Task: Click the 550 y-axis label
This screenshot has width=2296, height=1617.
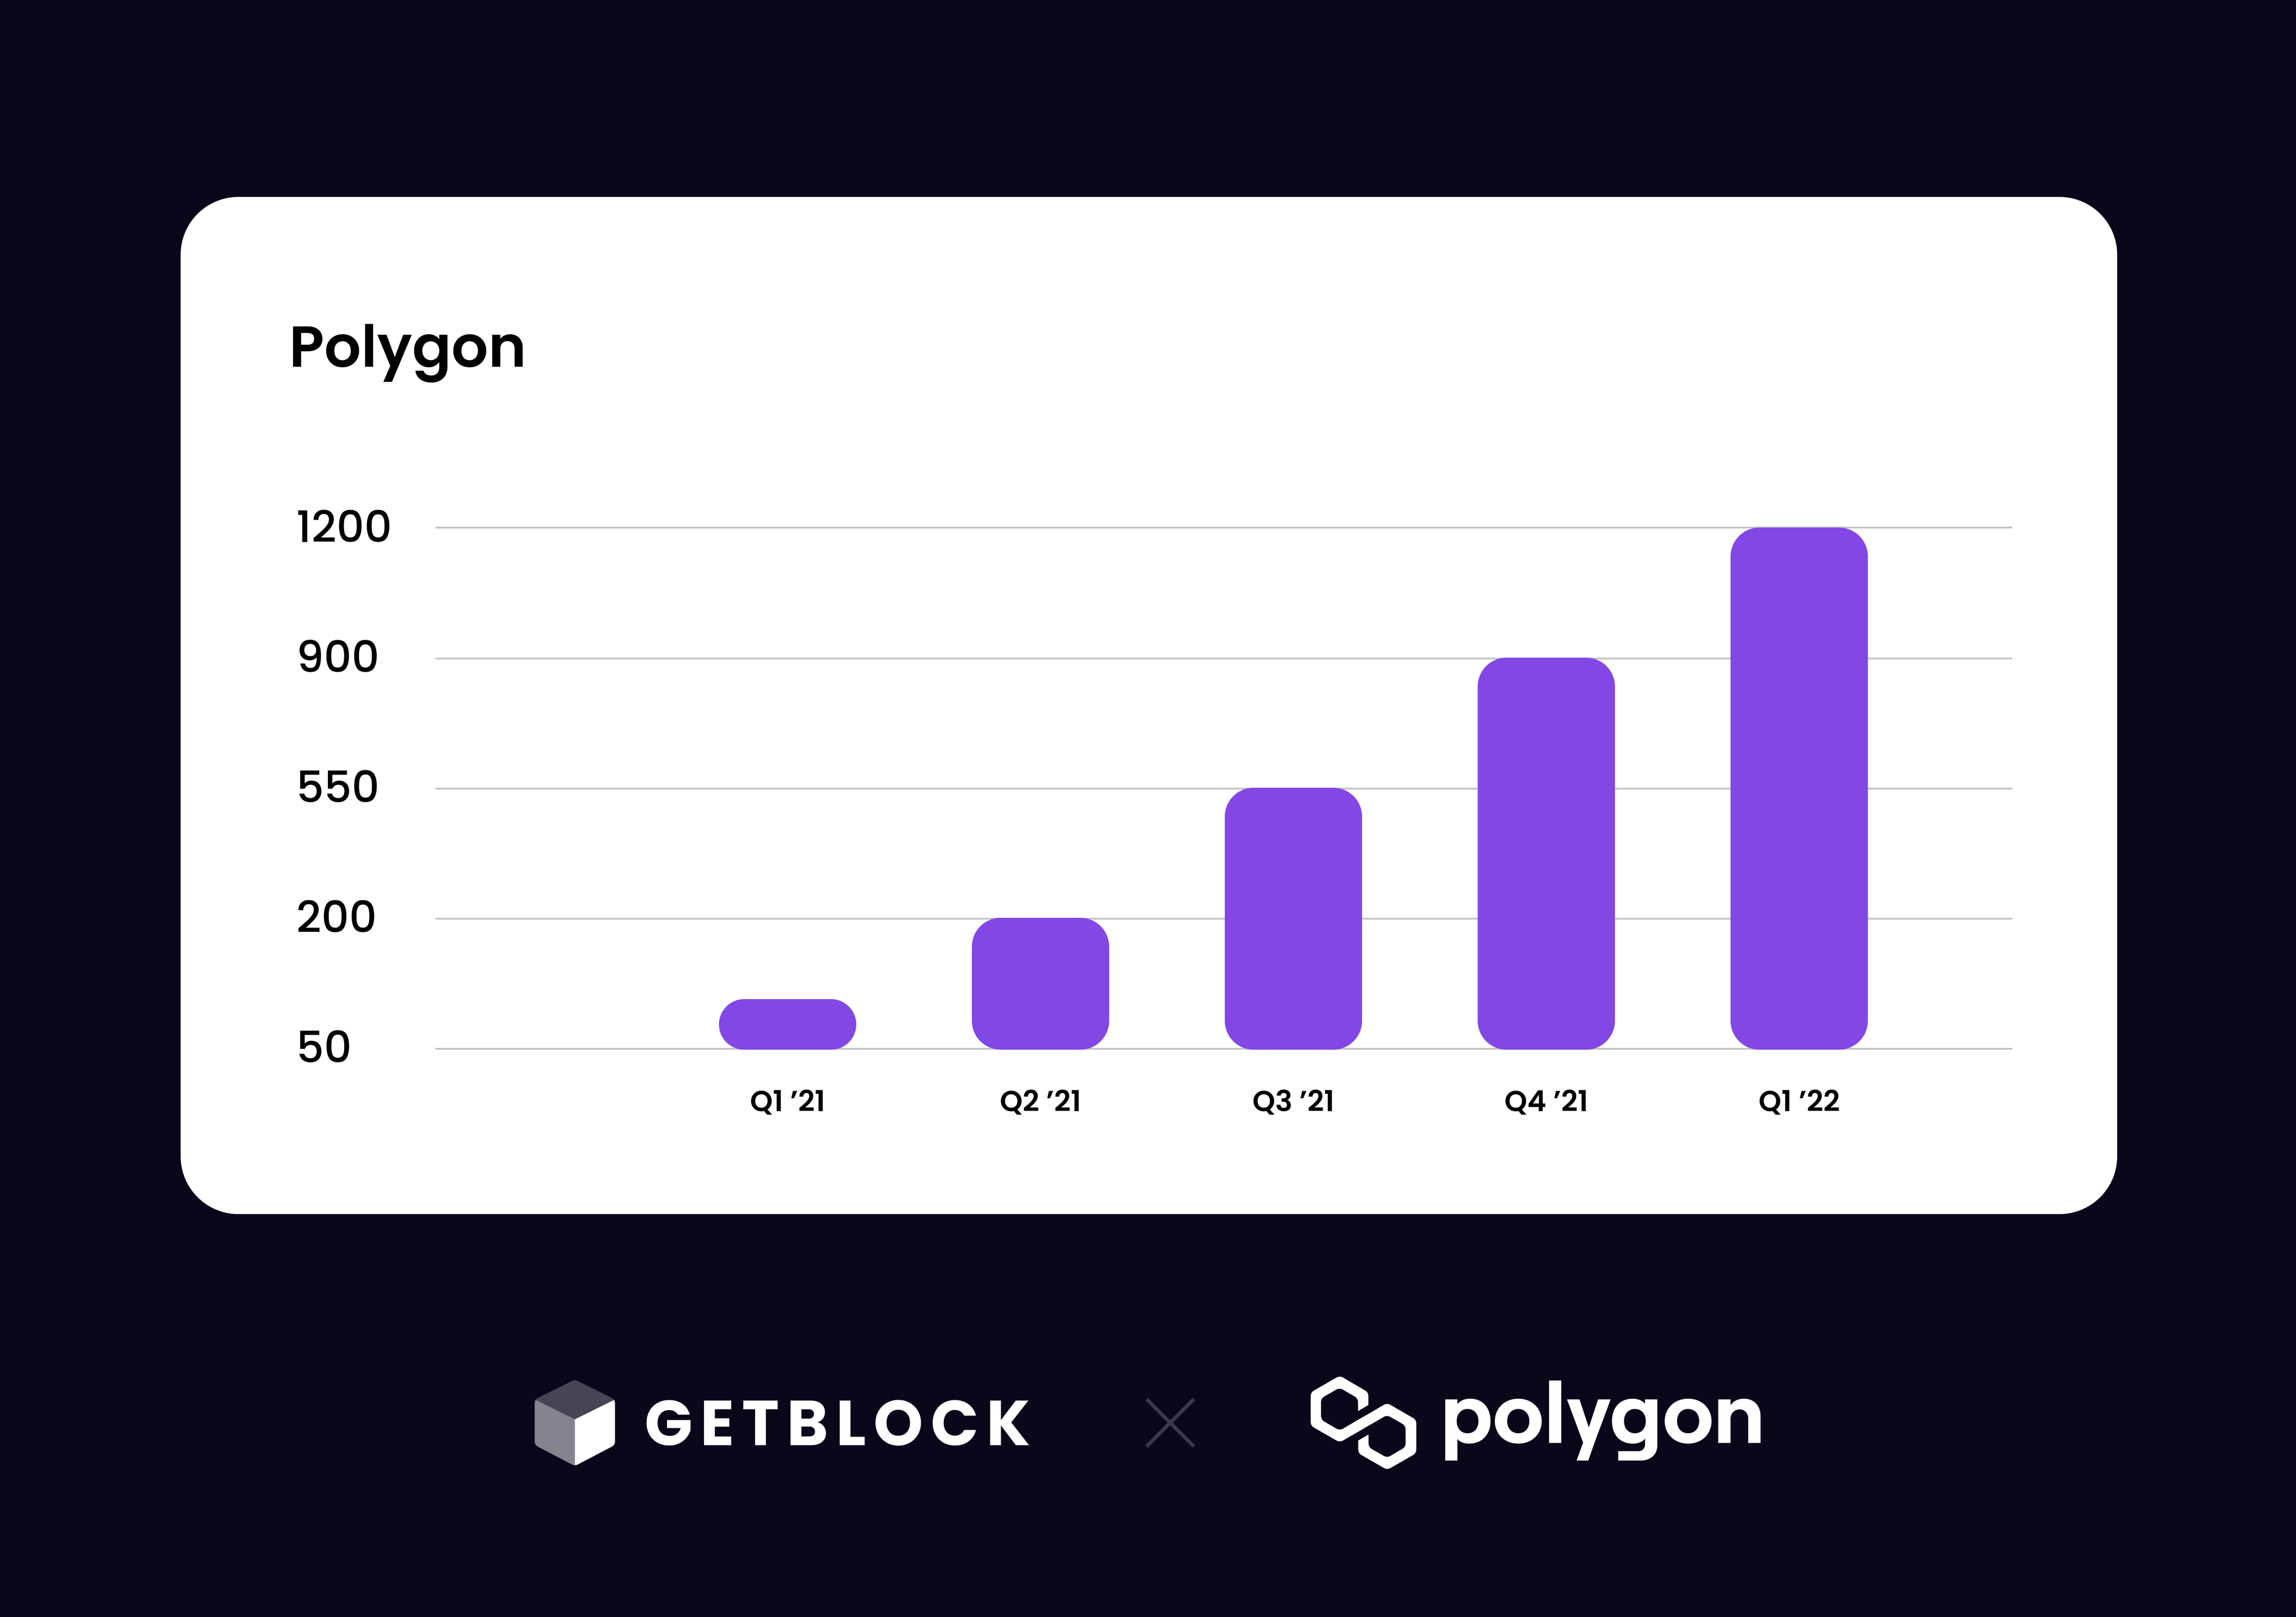Action: [338, 788]
